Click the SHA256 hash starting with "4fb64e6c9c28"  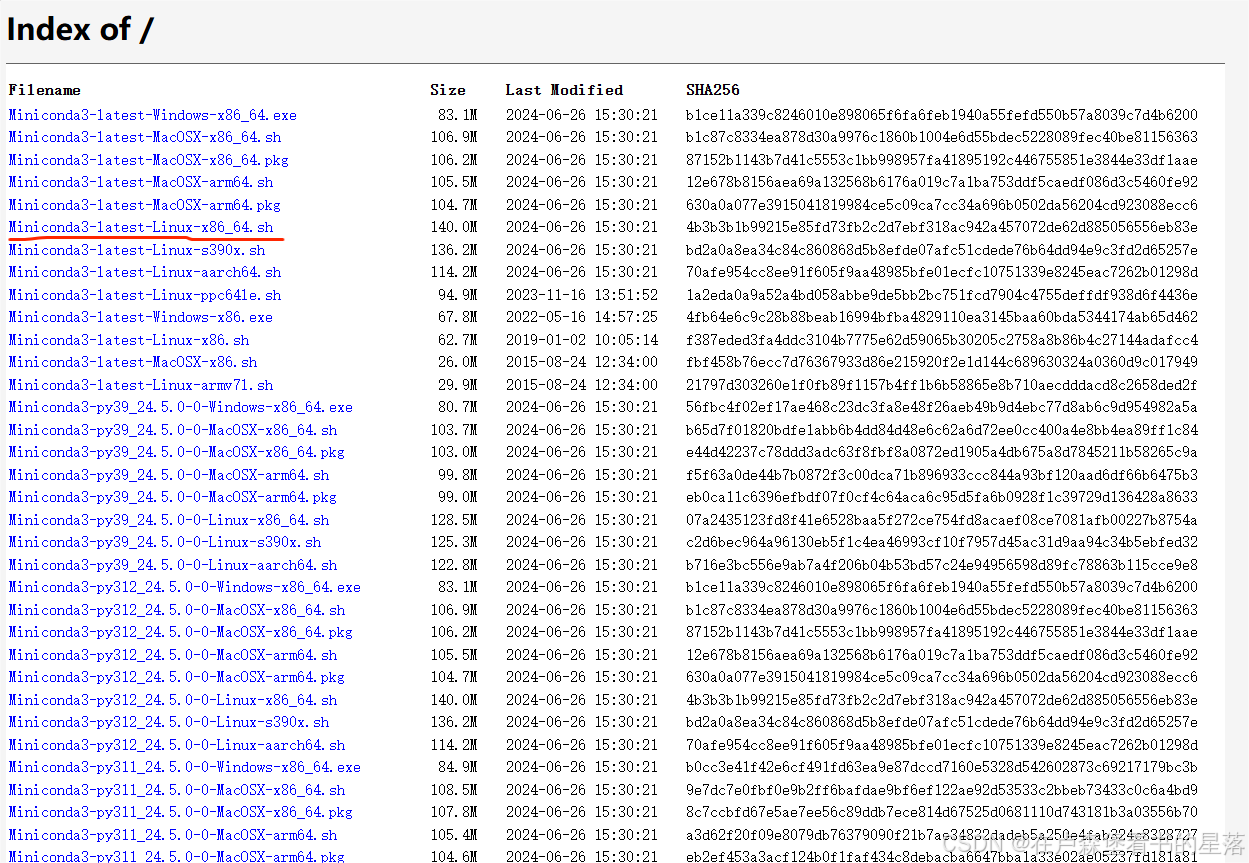(942, 317)
